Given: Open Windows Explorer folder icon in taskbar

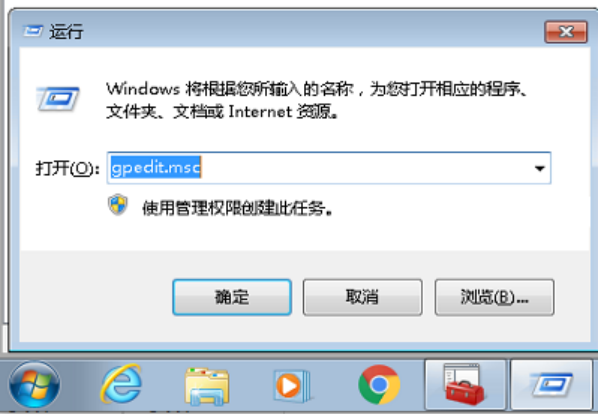Looking at the screenshot, I should [207, 386].
